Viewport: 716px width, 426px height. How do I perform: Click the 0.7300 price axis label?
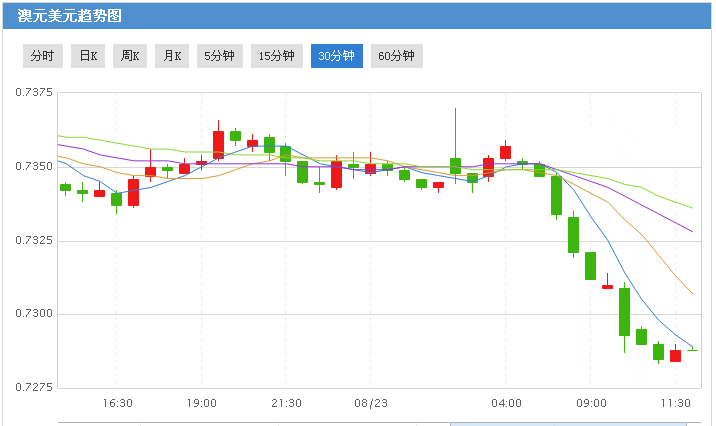tap(32, 314)
